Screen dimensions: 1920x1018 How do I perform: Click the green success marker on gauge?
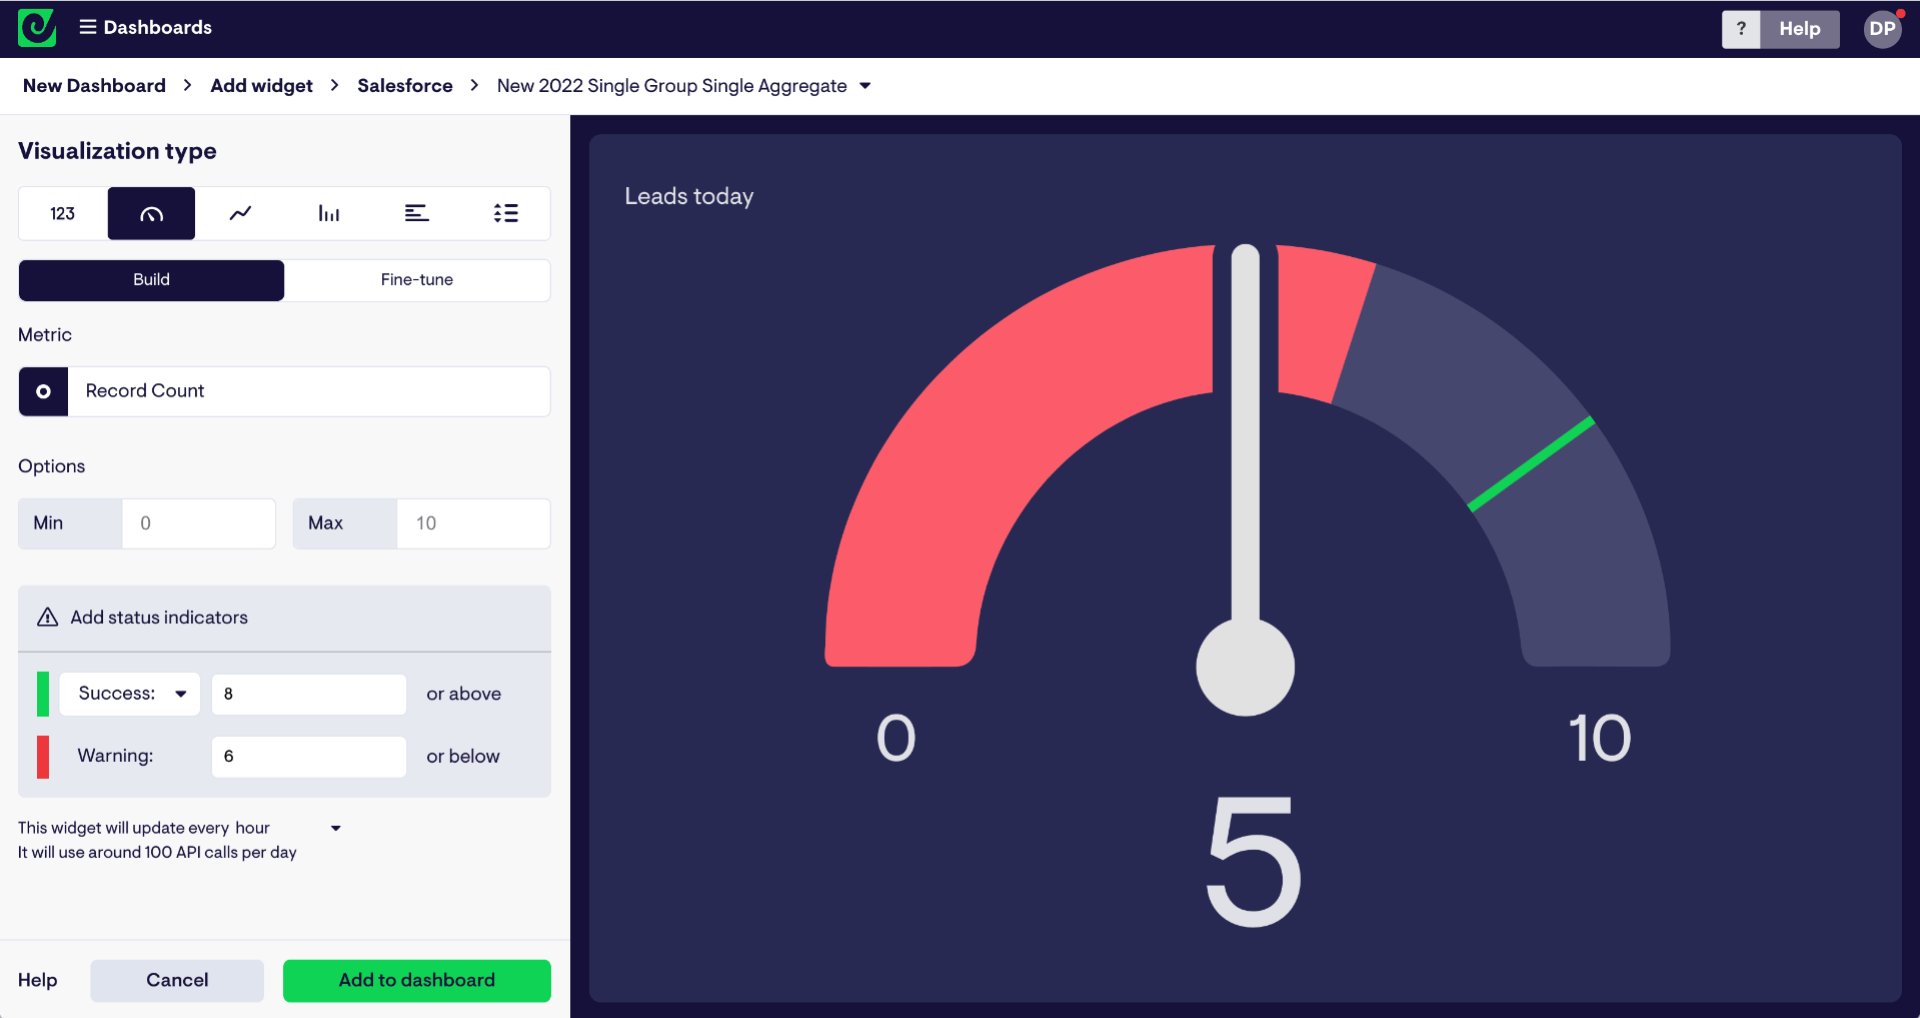coord(1531,464)
